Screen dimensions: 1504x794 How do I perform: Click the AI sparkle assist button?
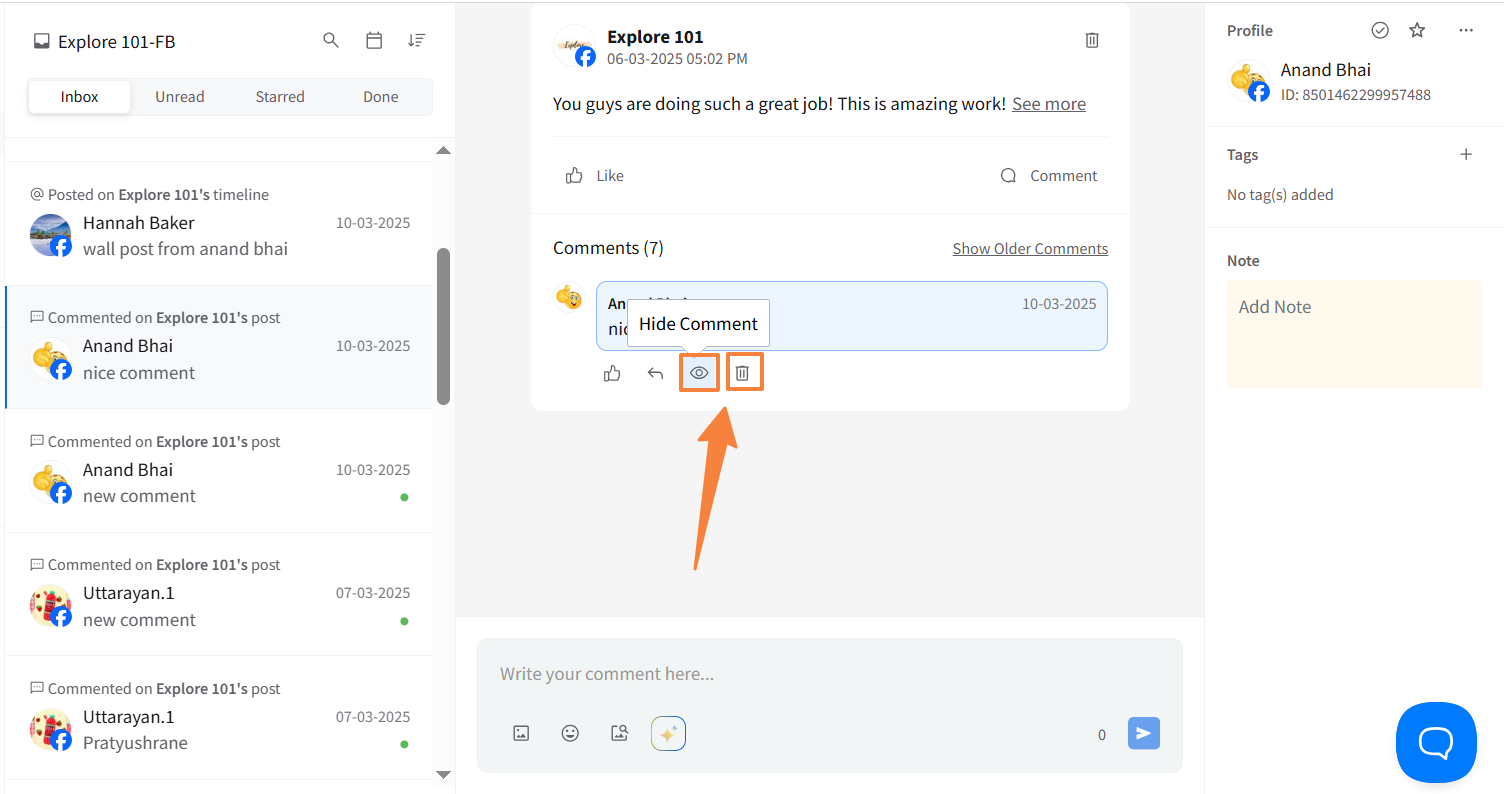pyautogui.click(x=668, y=733)
